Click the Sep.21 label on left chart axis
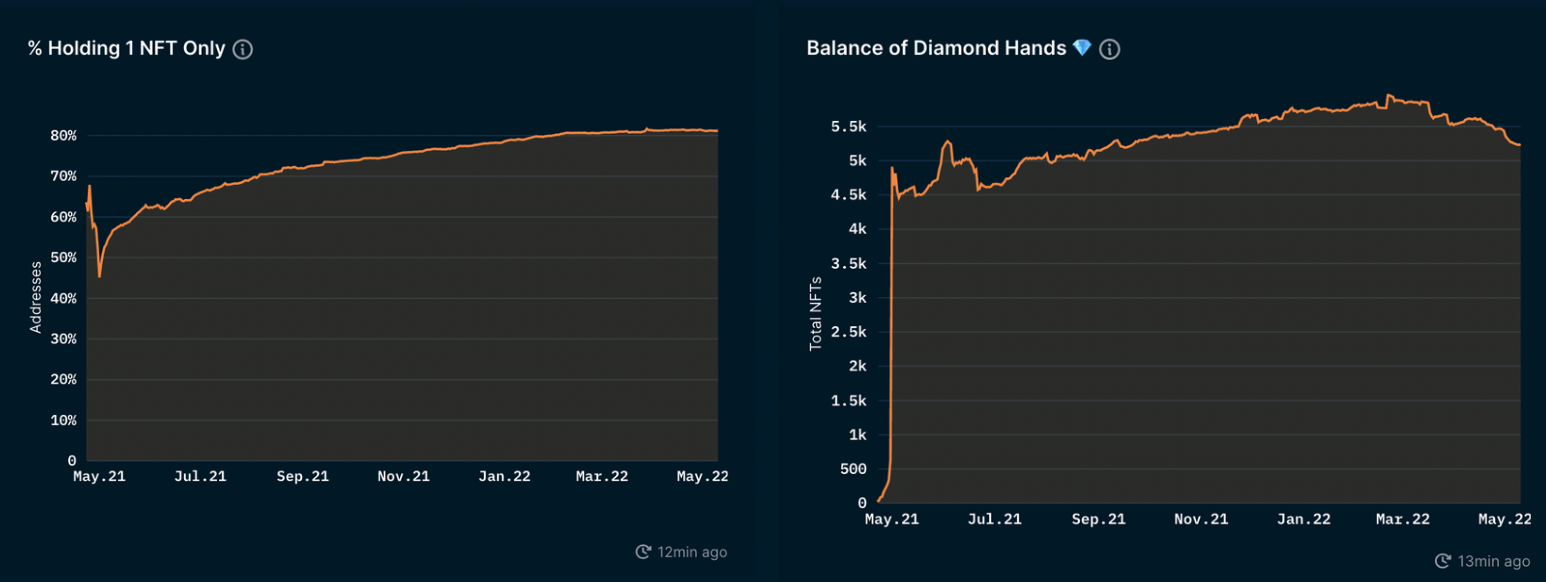Screen dimensions: 1546x582 point(303,477)
